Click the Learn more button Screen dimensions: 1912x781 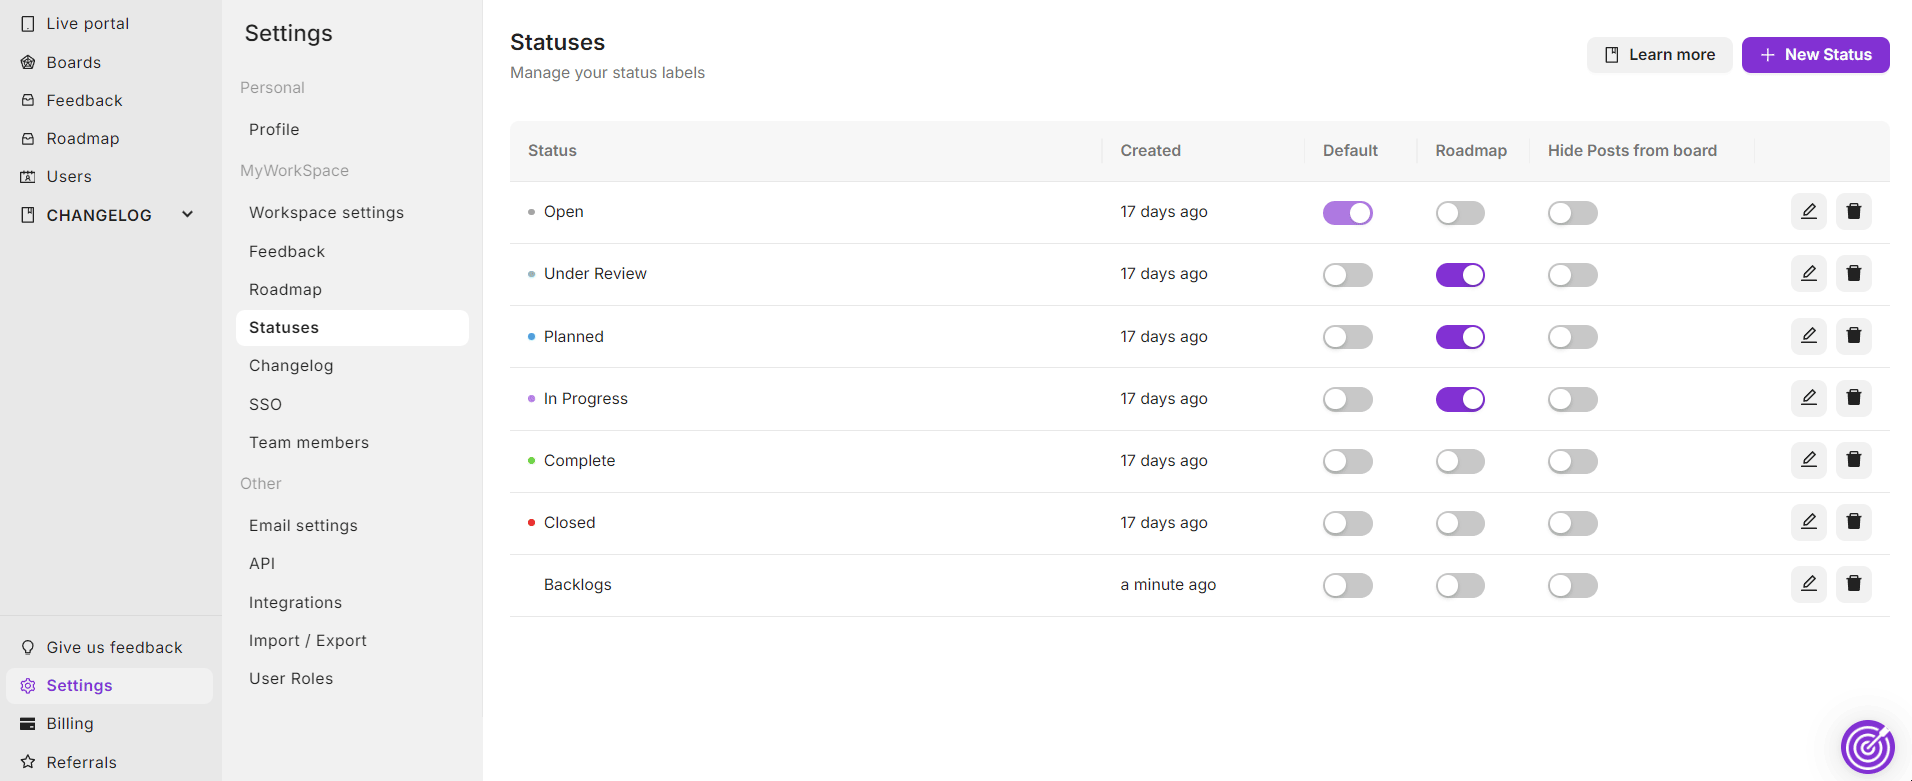click(x=1659, y=55)
